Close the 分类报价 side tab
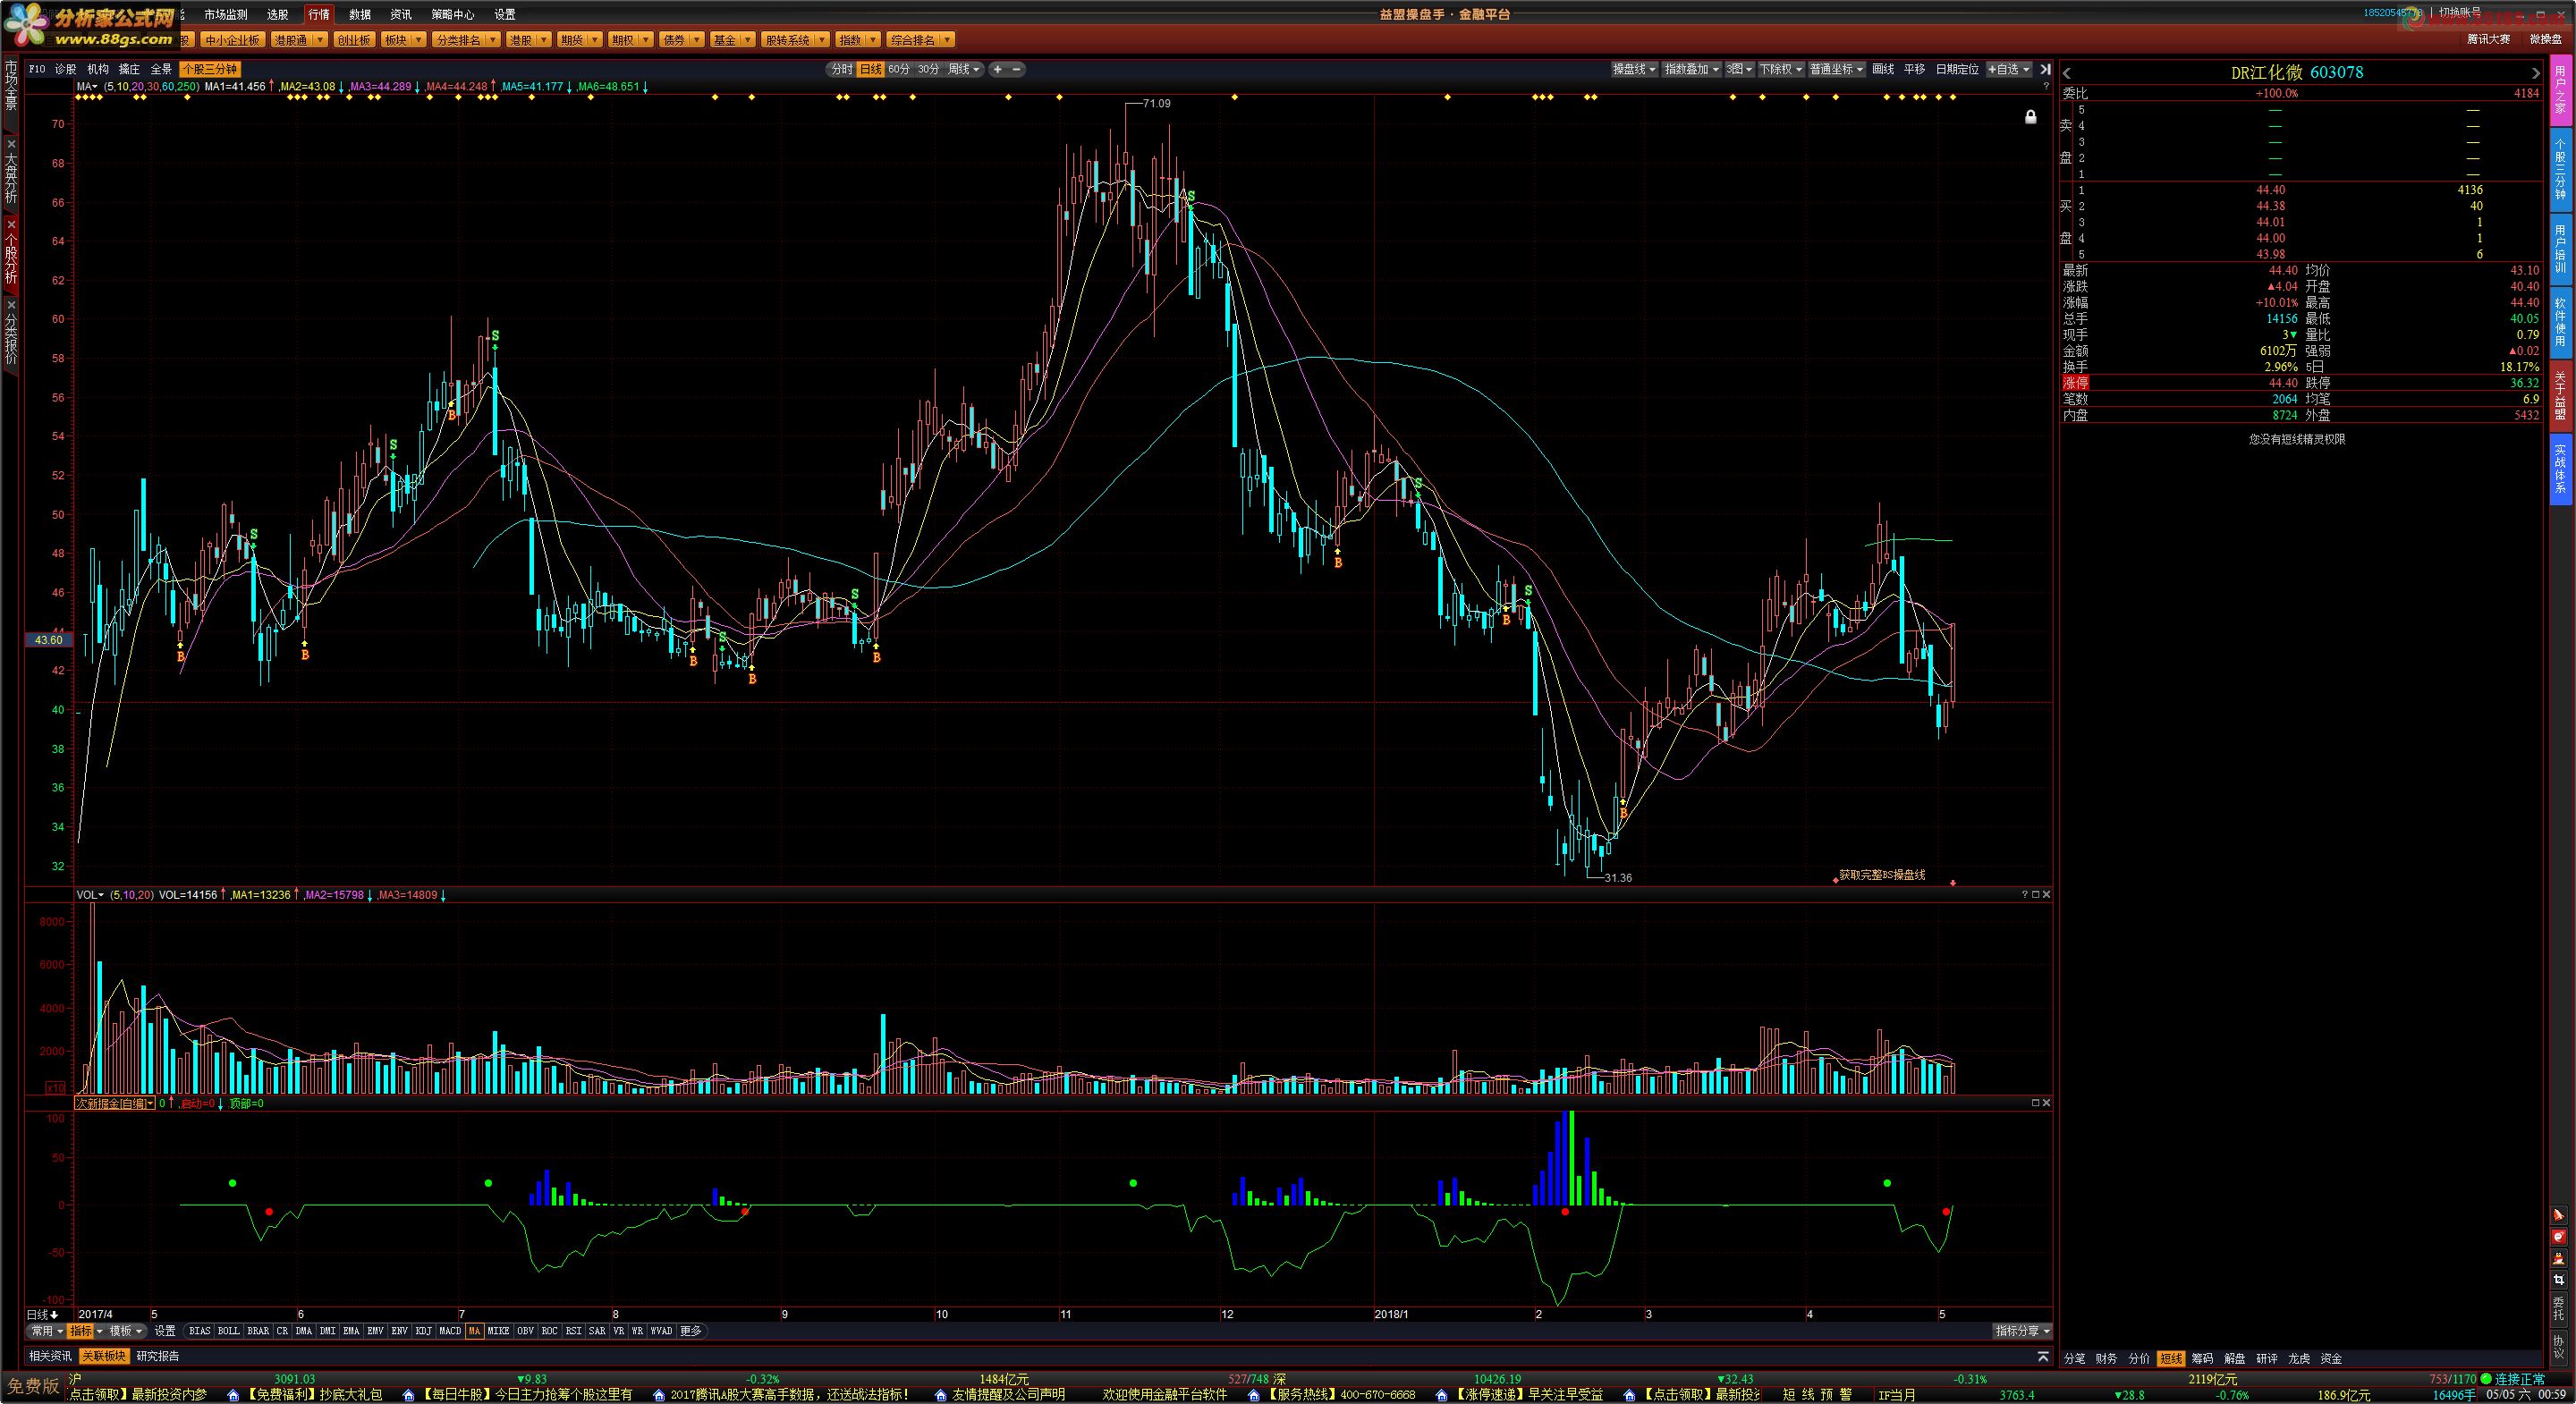 click(x=11, y=304)
